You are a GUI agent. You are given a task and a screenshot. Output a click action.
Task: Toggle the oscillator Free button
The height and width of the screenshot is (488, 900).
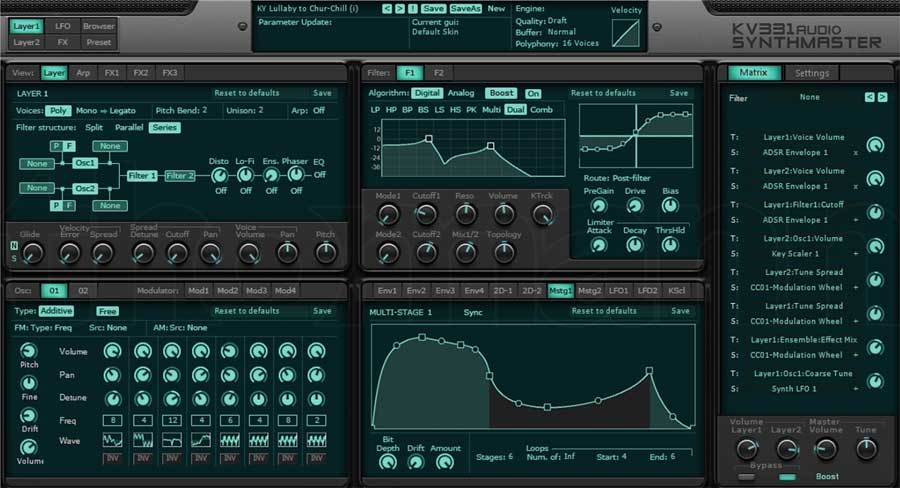pyautogui.click(x=107, y=311)
